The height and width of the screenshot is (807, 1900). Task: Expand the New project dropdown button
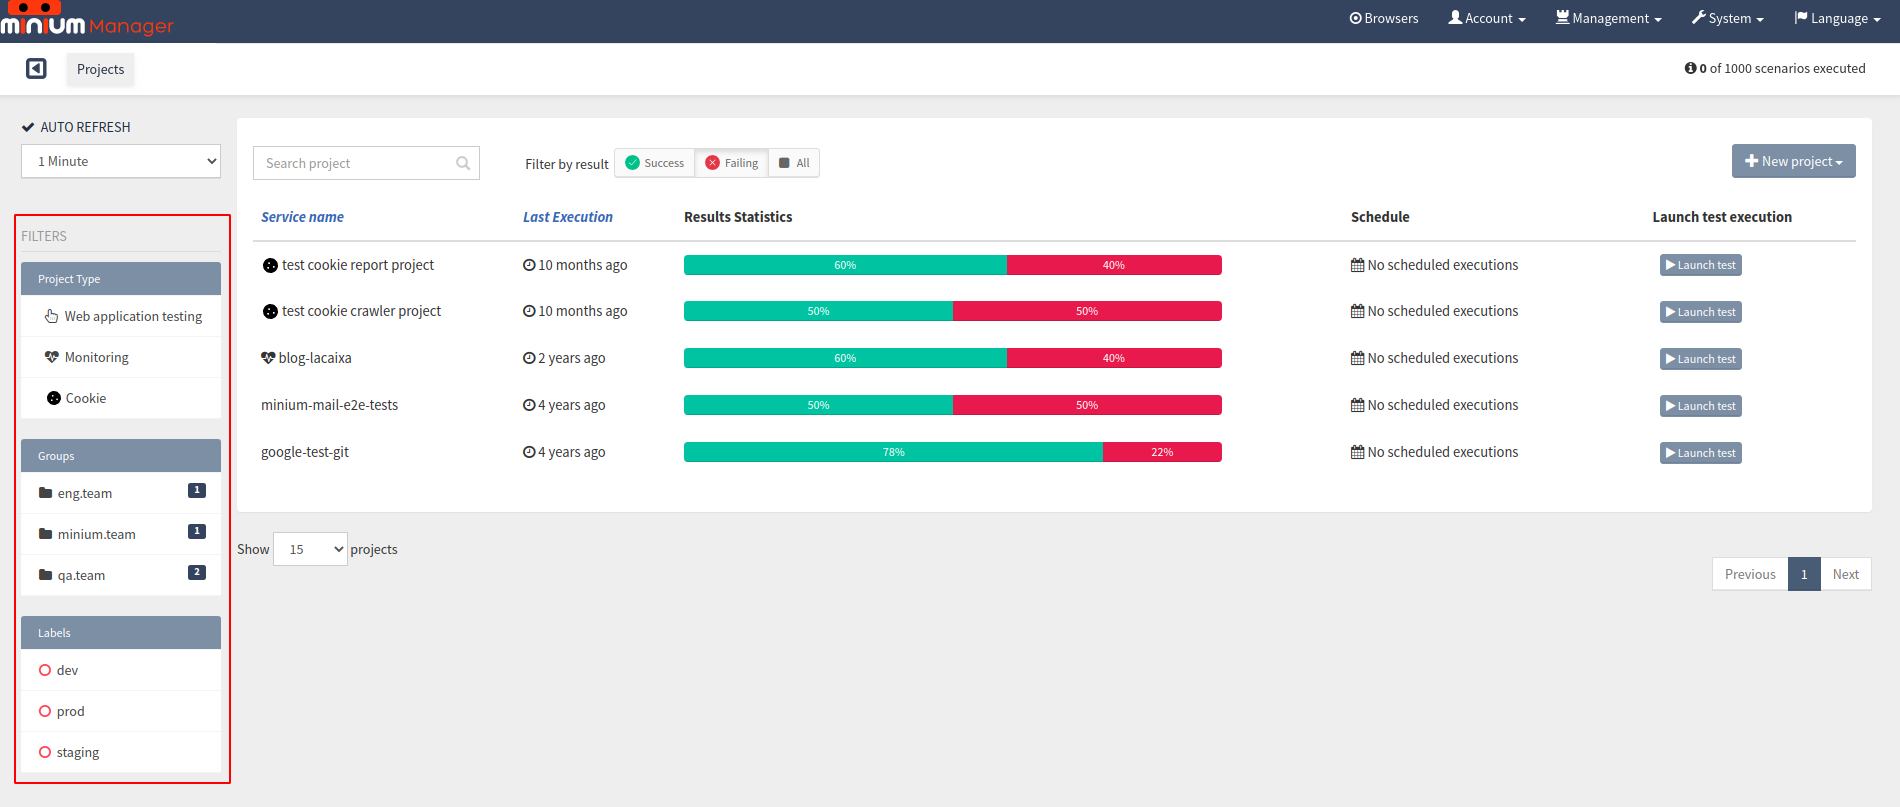tap(1793, 161)
